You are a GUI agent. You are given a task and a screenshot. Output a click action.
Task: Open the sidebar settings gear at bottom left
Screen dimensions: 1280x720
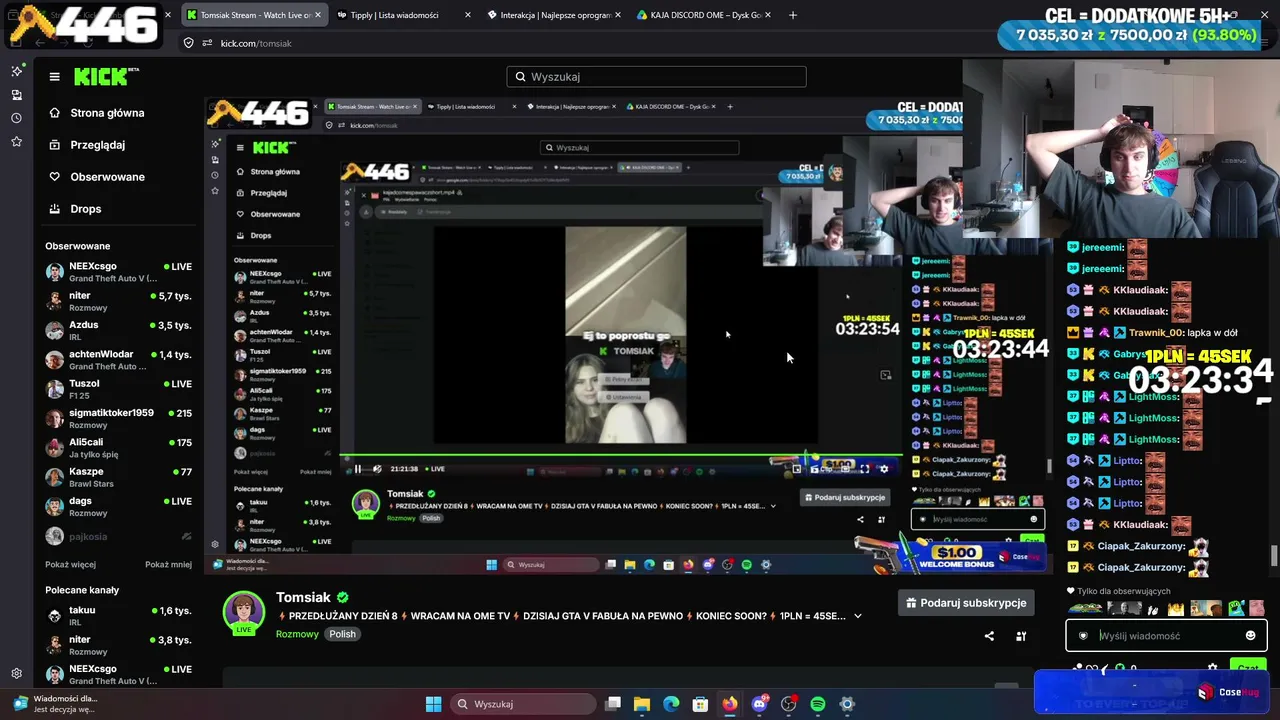click(16, 674)
